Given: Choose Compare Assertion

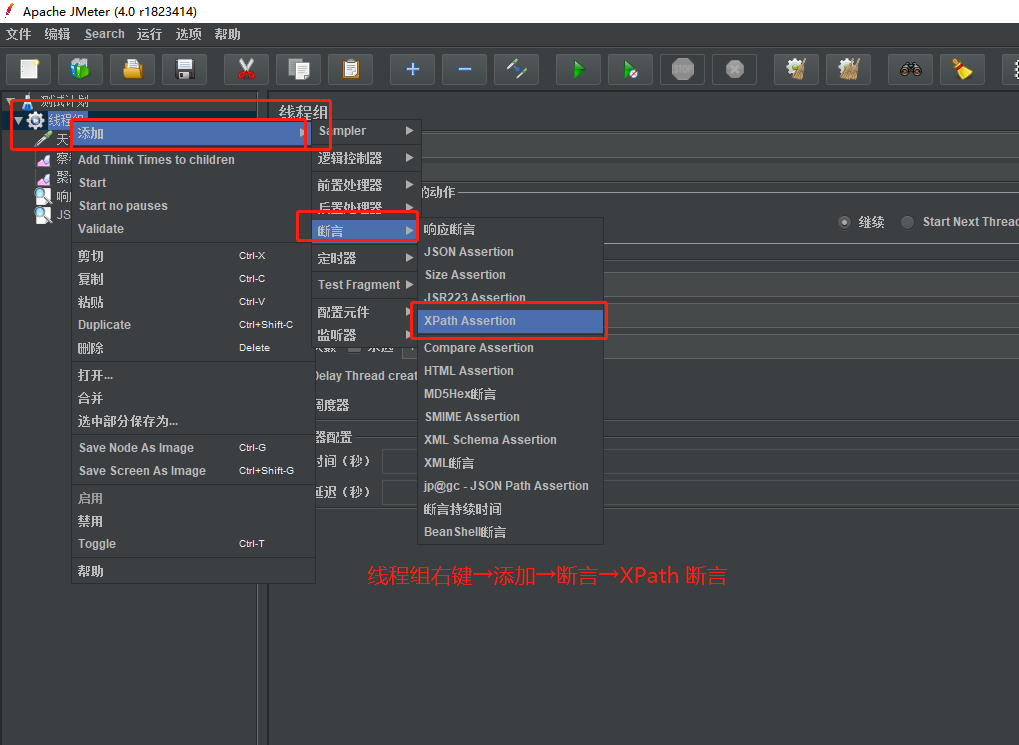Looking at the screenshot, I should pyautogui.click(x=510, y=348).
